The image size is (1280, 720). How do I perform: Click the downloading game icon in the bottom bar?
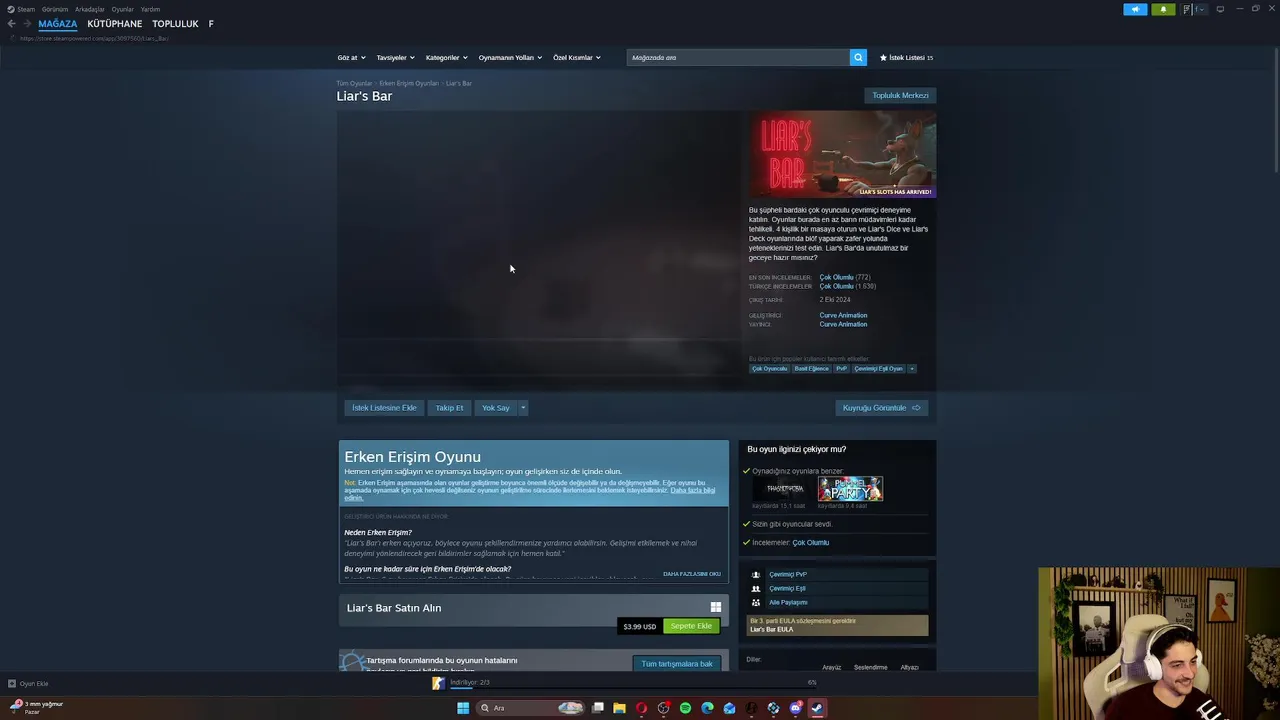(x=438, y=683)
